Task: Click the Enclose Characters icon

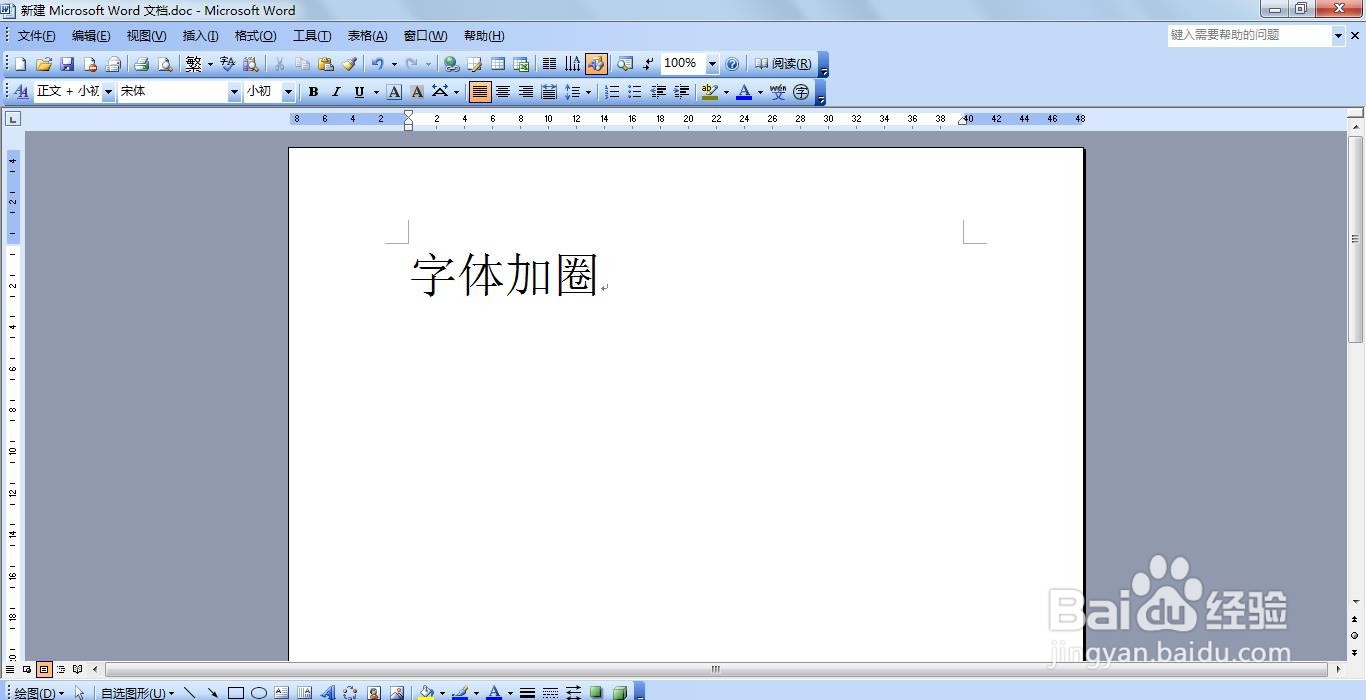Action: point(800,91)
